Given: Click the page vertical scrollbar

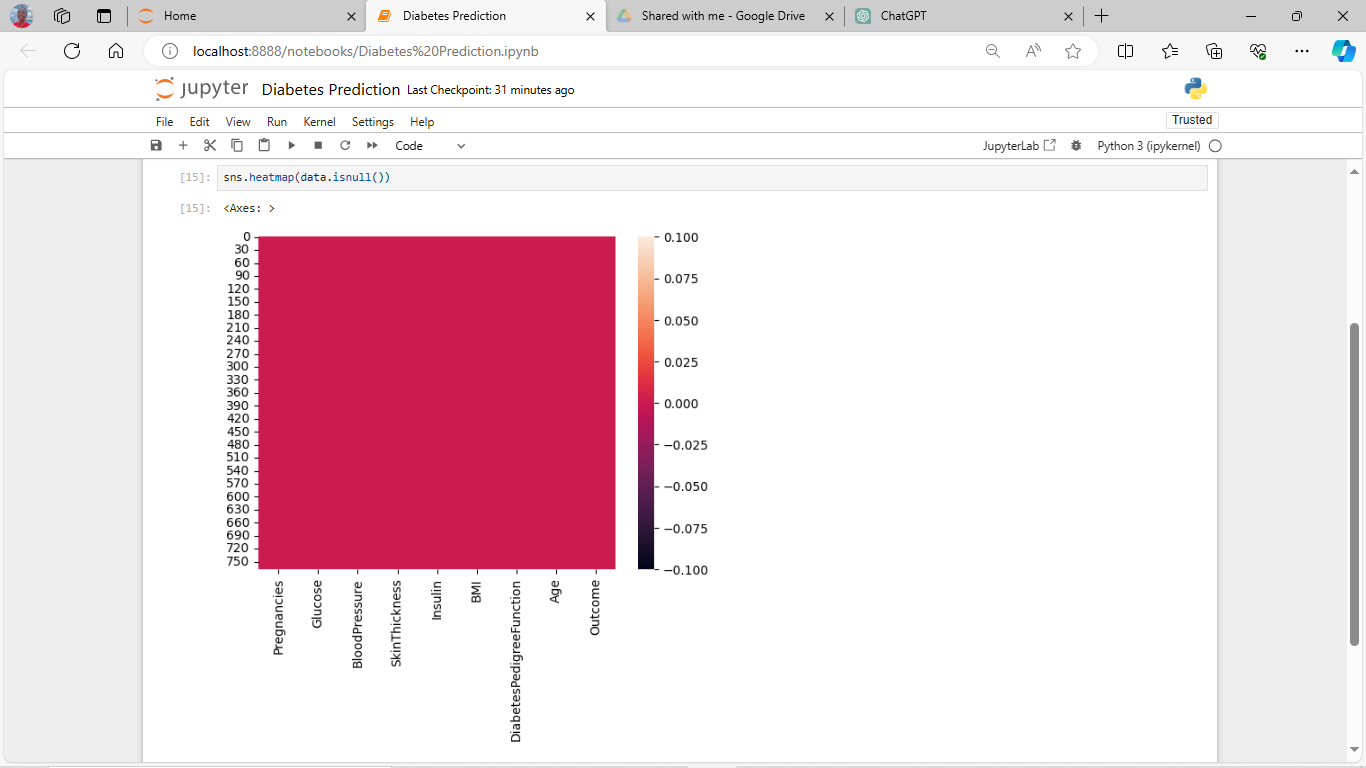Looking at the screenshot, I should pyautogui.click(x=1355, y=483).
